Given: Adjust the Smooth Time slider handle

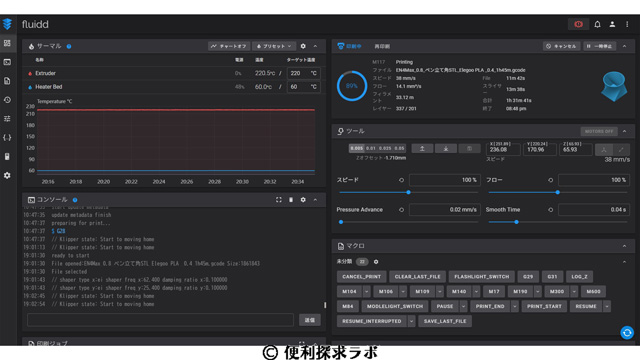Looking at the screenshot, I should (516, 222).
